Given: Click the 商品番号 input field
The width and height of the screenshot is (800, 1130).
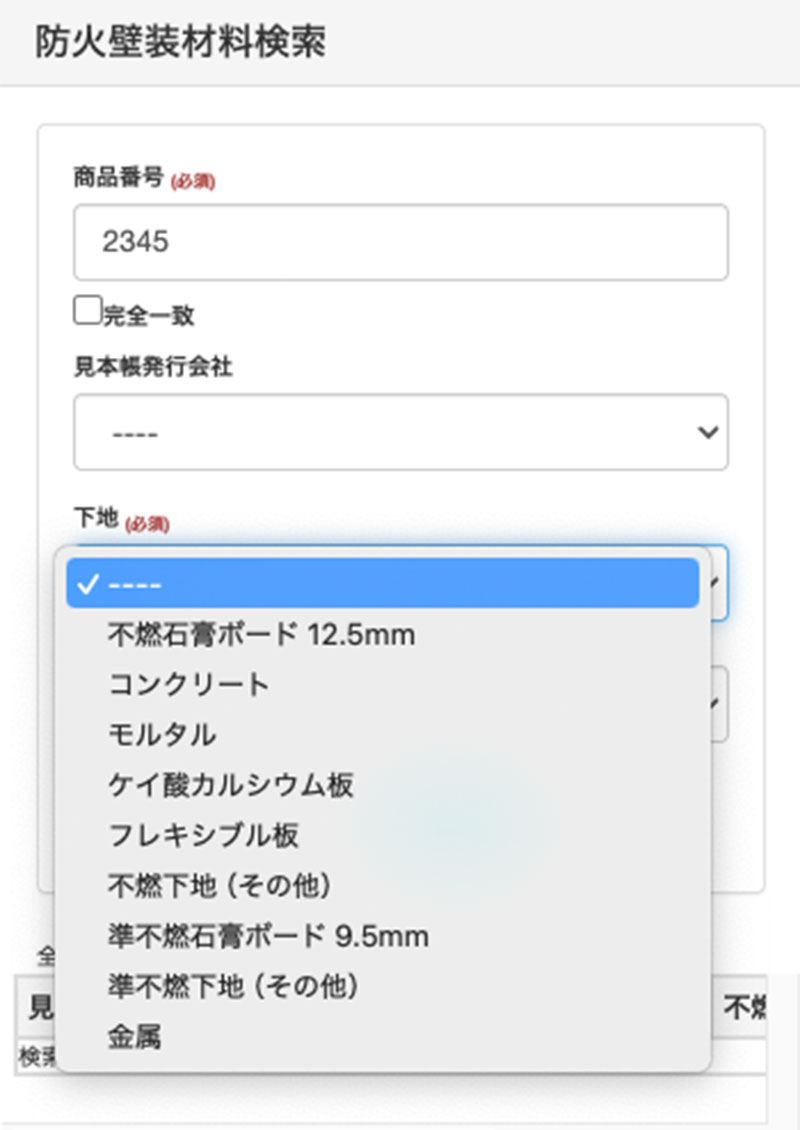Looking at the screenshot, I should click(400, 242).
